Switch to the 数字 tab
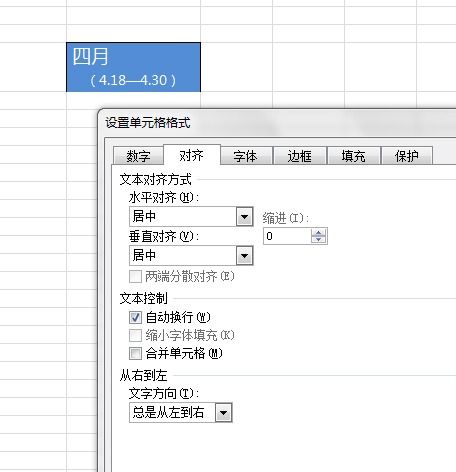Image resolution: width=456 pixels, height=472 pixels. [x=138, y=156]
